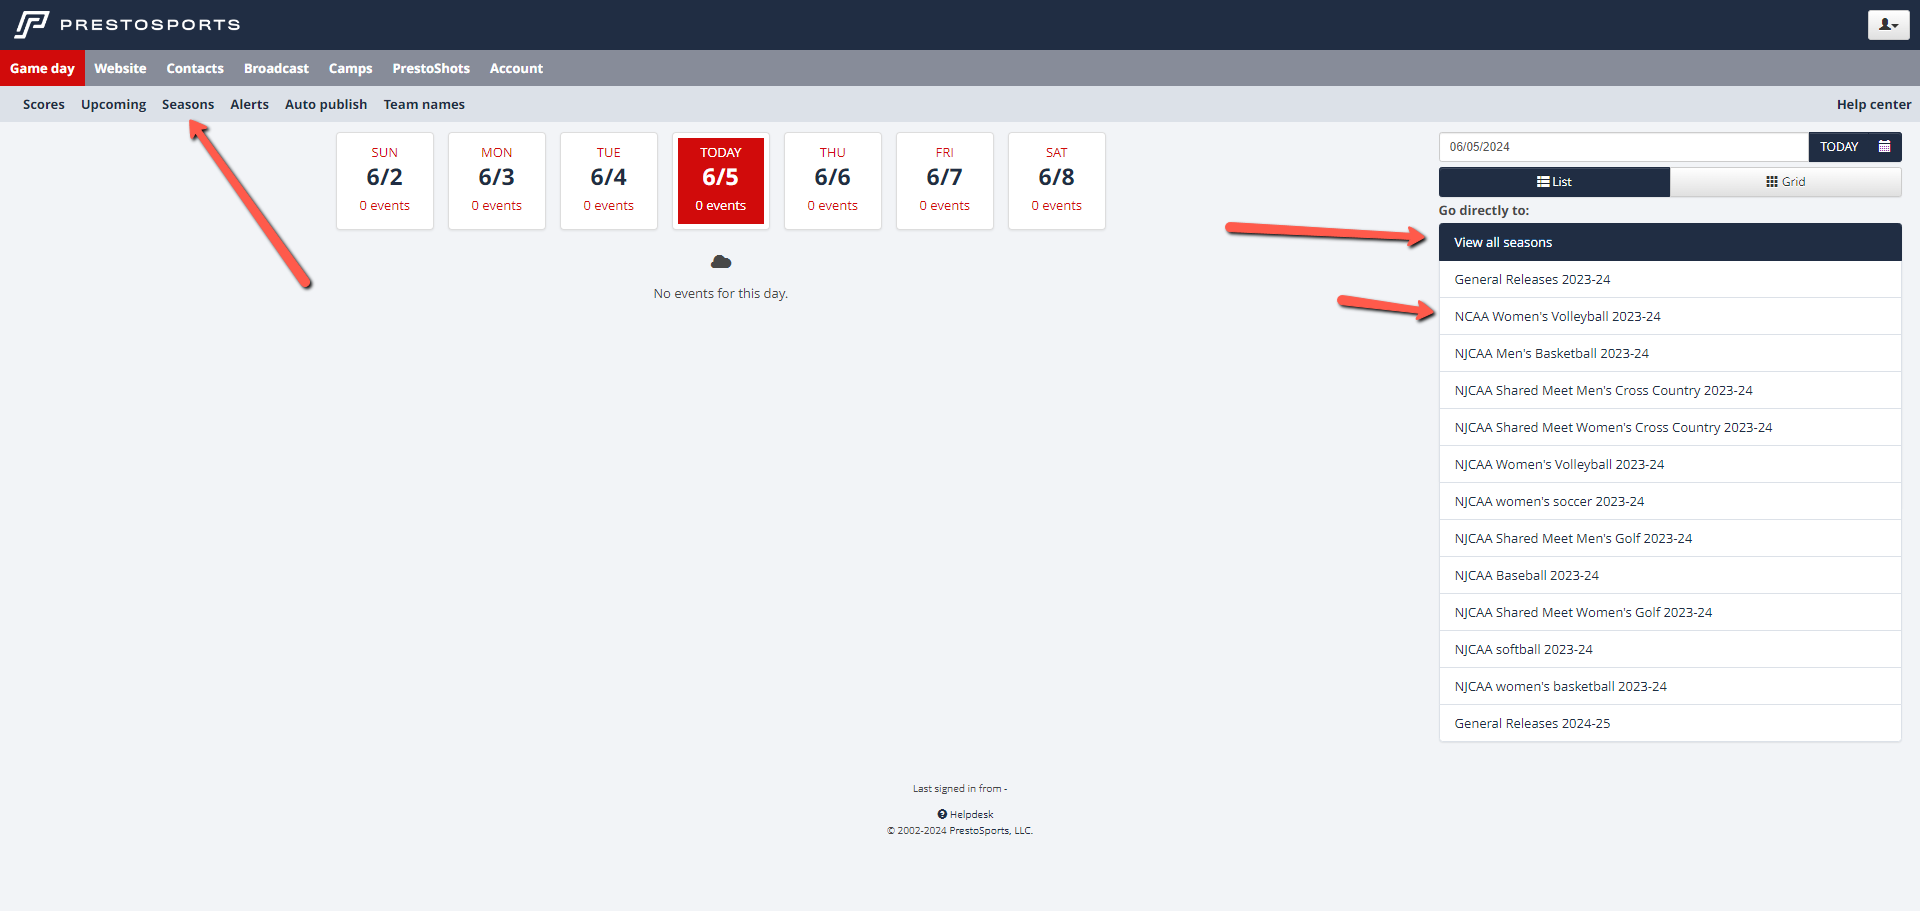Open NJCAA Women's Volleyball 2023-24
Image resolution: width=1920 pixels, height=911 pixels.
point(1670,464)
